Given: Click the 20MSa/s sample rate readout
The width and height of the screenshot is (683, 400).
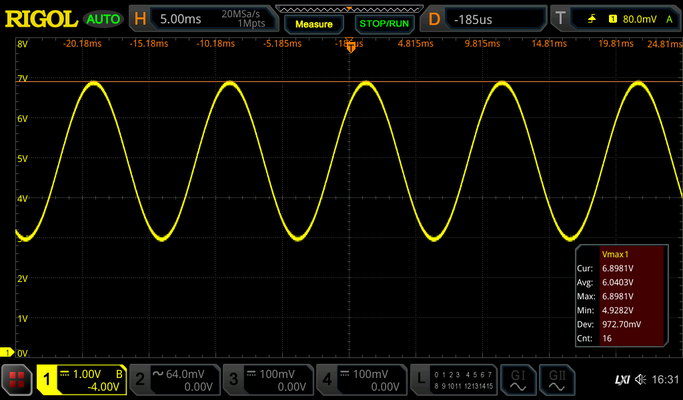Looking at the screenshot, I should pos(240,14).
